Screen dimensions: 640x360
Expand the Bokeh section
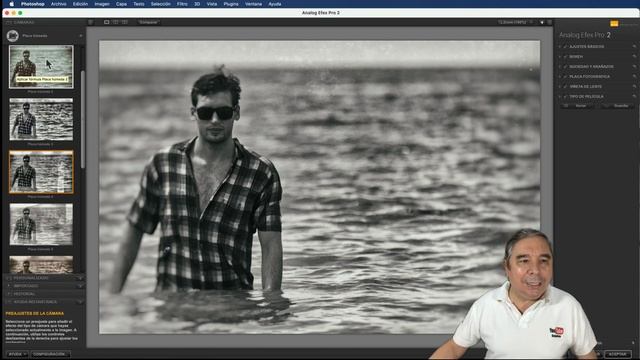pyautogui.click(x=560, y=56)
